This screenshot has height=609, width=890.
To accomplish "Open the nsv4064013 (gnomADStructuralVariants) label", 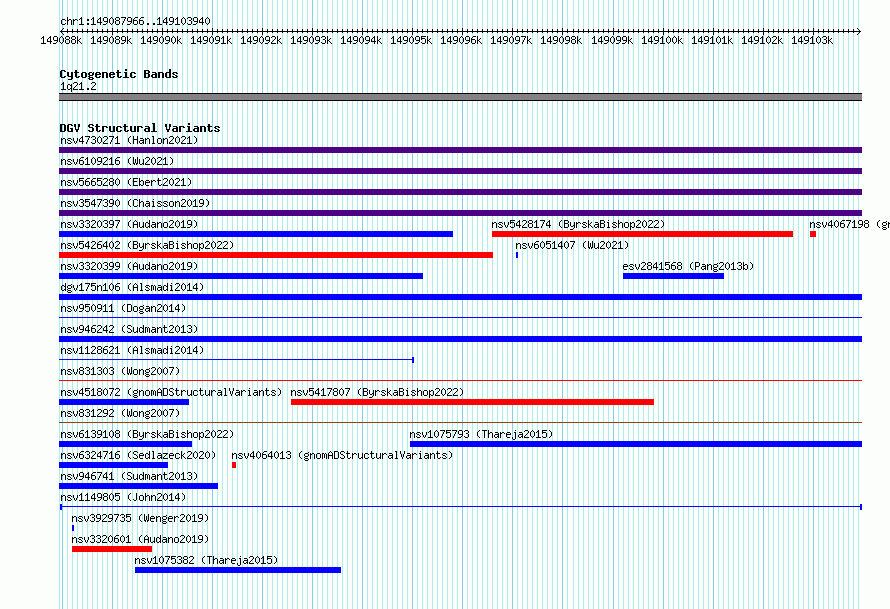I will pyautogui.click(x=342, y=455).
